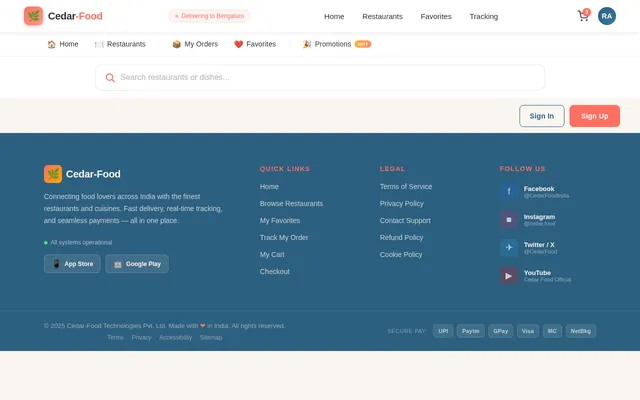This screenshot has width=640, height=400.
Task: Click the NetBkg payment badge
Action: click(580, 331)
